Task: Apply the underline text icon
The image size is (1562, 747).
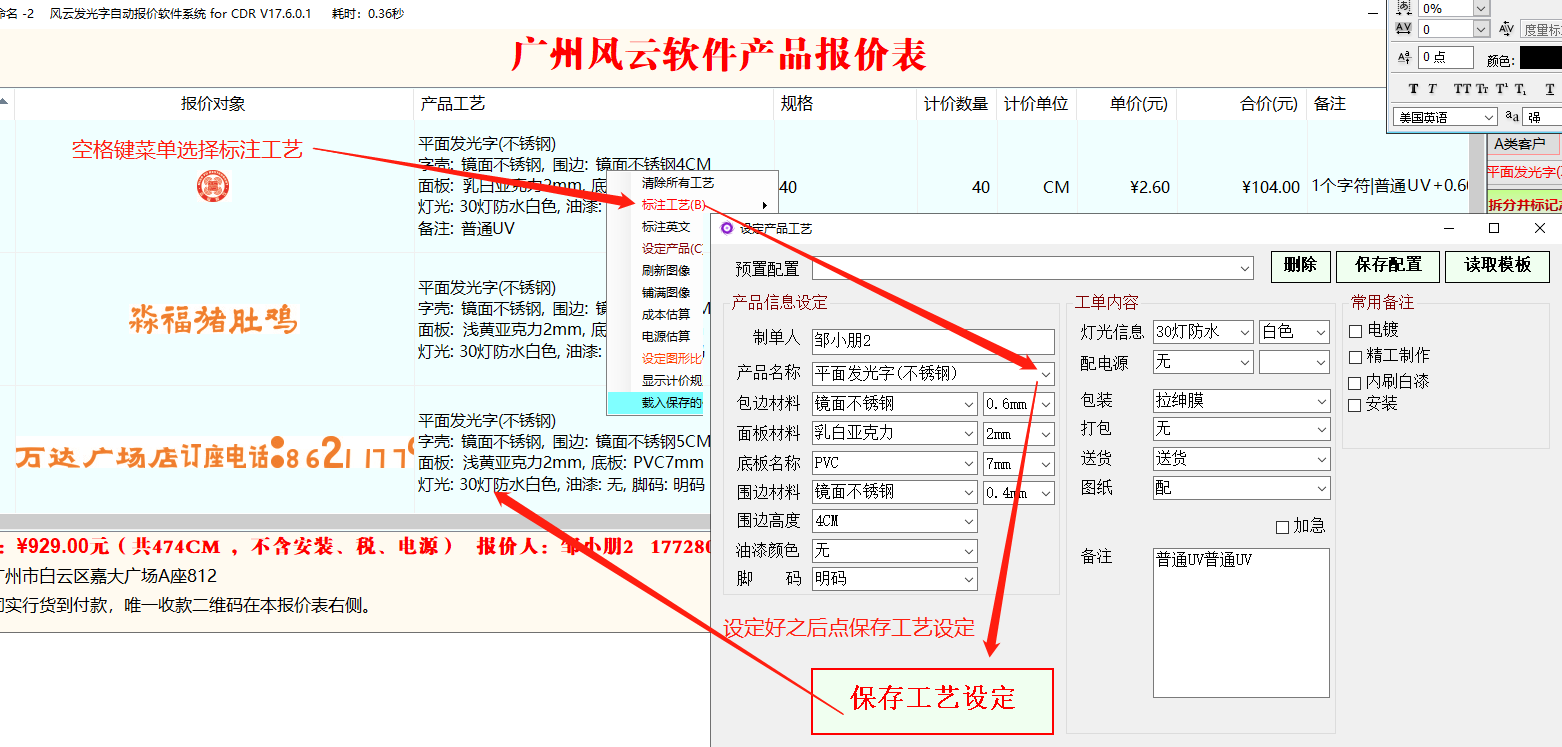Action: click(x=1550, y=88)
